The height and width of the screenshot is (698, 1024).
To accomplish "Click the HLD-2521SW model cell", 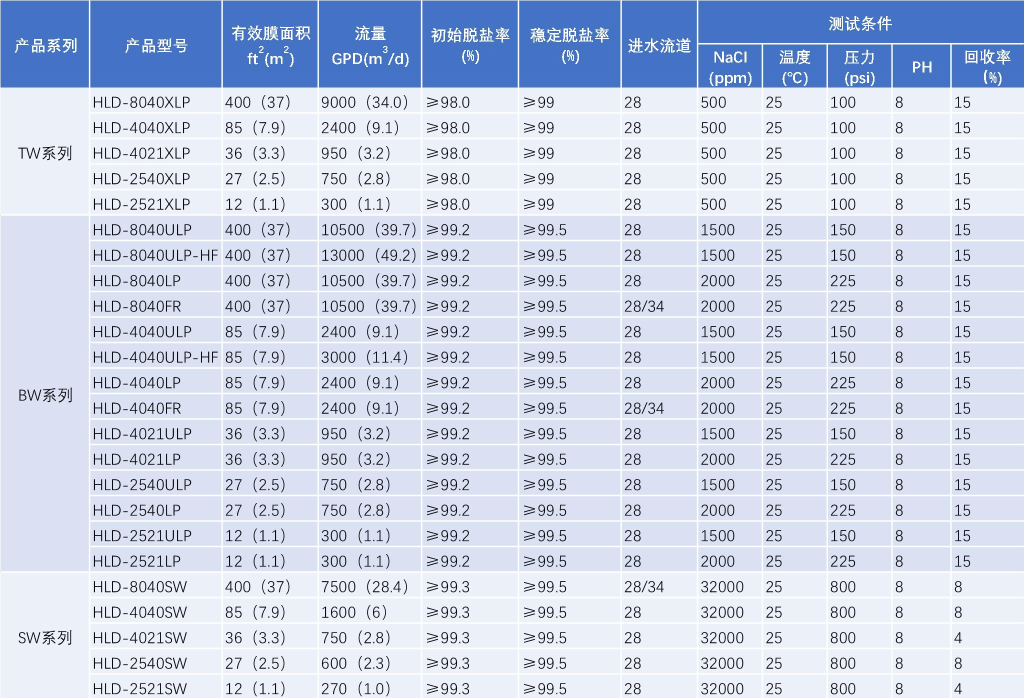I will pyautogui.click(x=140, y=688).
